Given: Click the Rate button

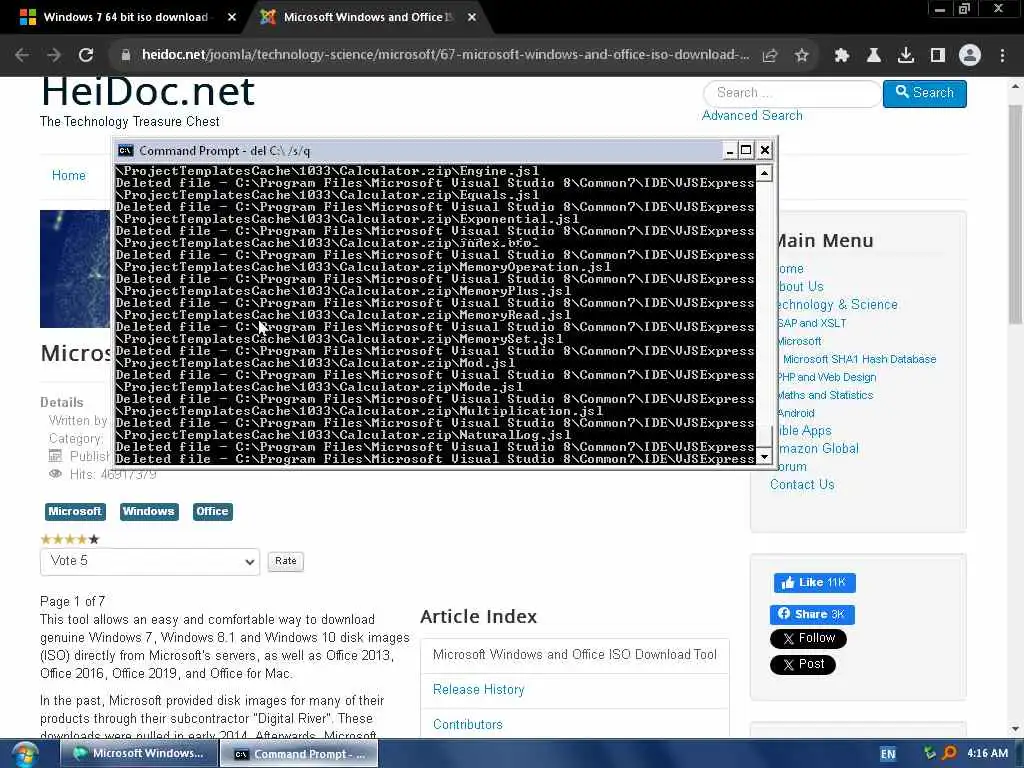Looking at the screenshot, I should point(285,561).
